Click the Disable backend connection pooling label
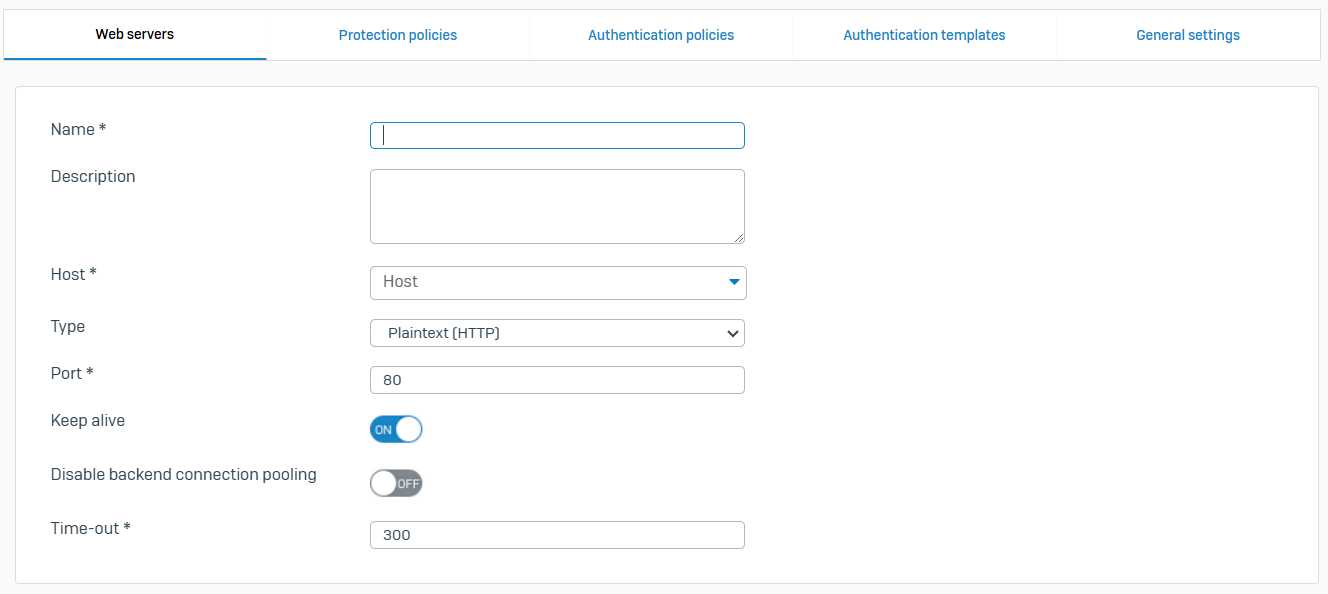The height and width of the screenshot is (594, 1328). [183, 475]
